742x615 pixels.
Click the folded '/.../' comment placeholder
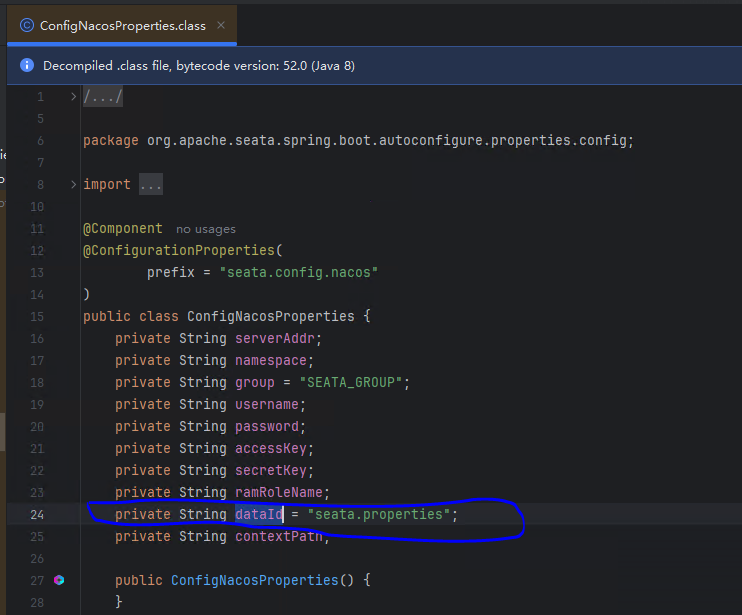103,97
